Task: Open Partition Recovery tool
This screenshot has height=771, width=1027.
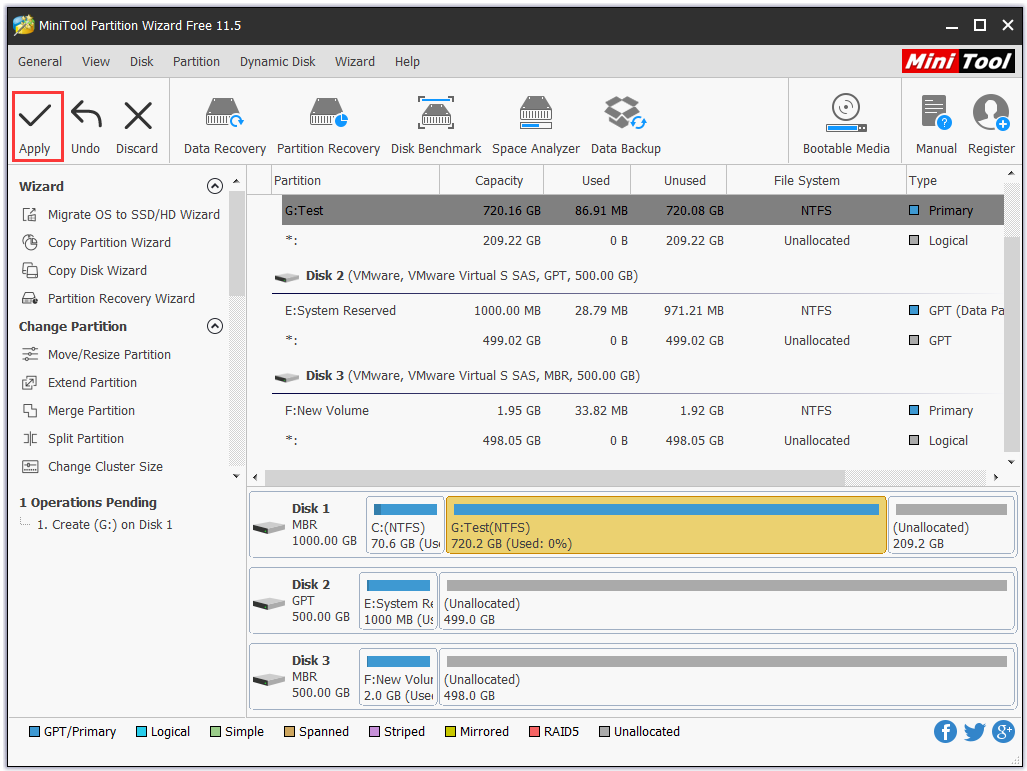Action: 328,126
